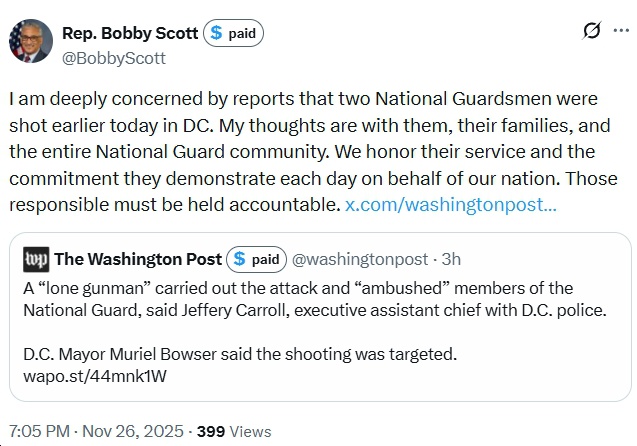637x446 pixels.
Task: Open the @BobbyScott handle
Action: pyautogui.click(x=114, y=58)
